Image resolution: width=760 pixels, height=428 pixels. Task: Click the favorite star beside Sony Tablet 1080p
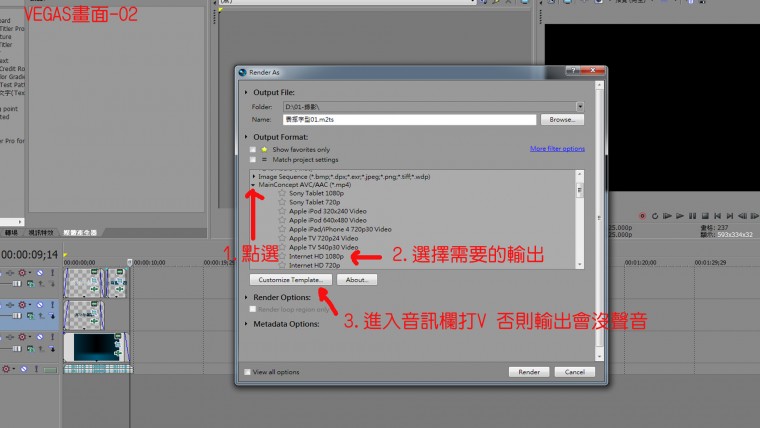click(282, 193)
